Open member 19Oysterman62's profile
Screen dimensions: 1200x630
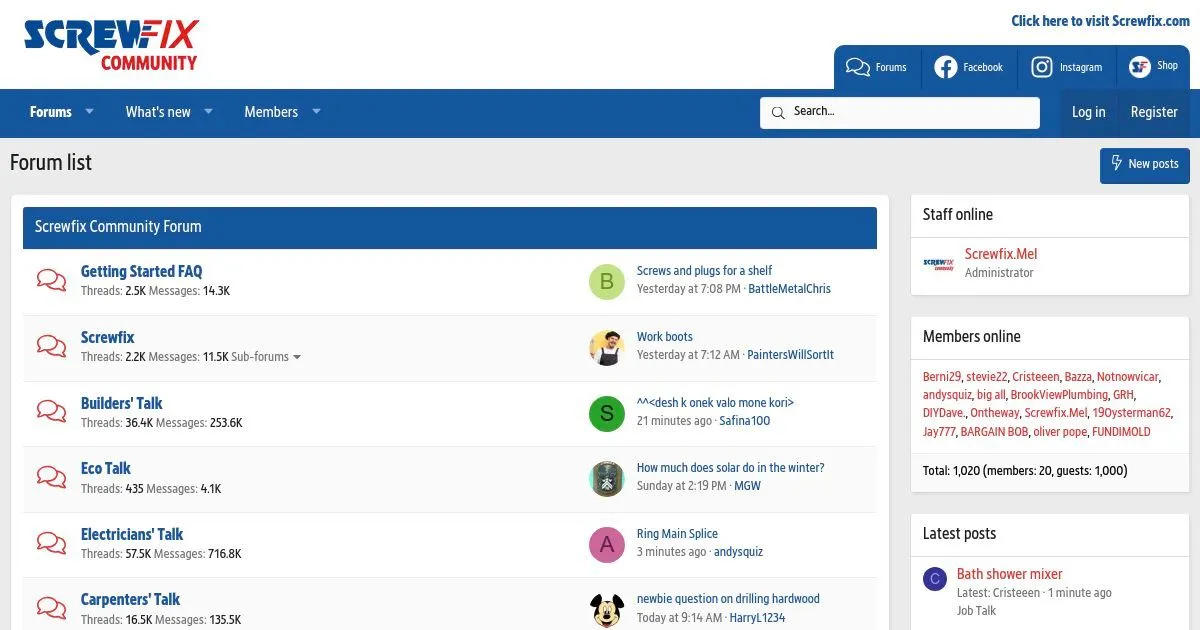coord(1131,413)
